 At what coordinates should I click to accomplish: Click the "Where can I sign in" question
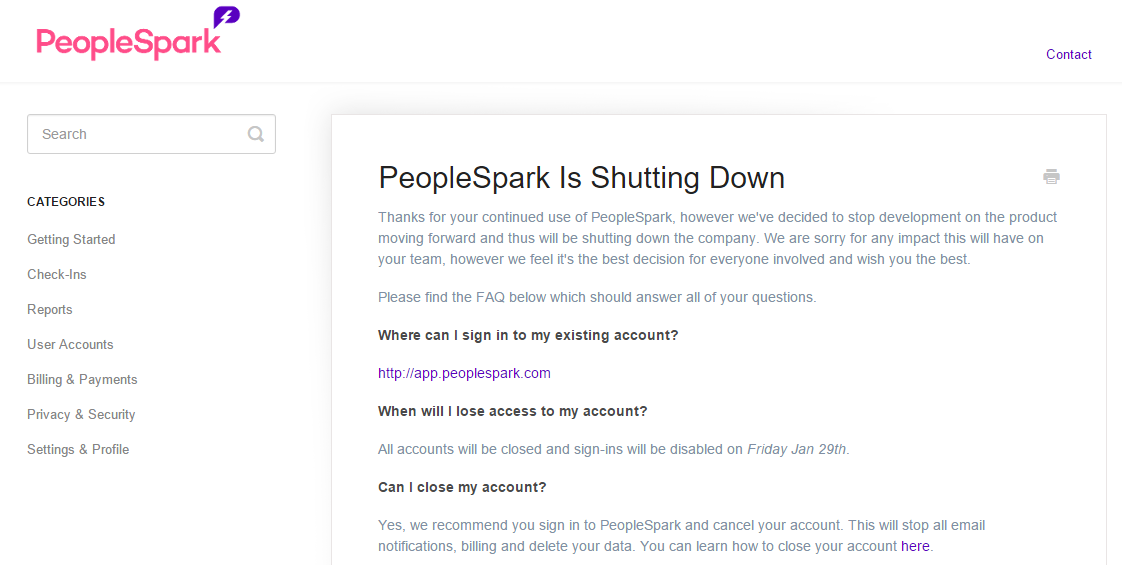528,335
